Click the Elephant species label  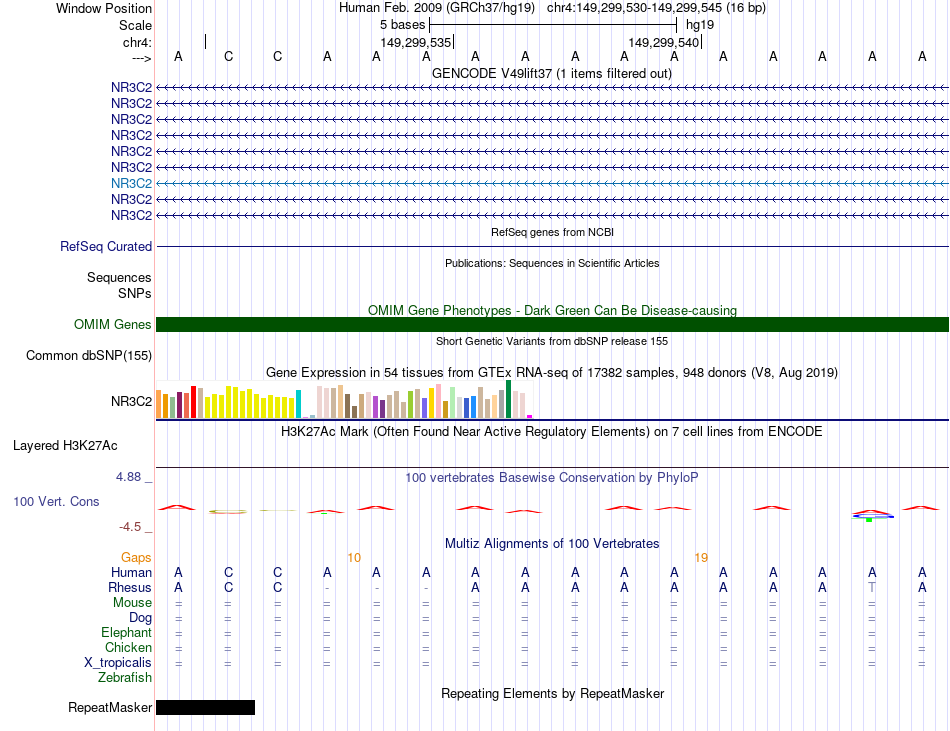coord(127,632)
